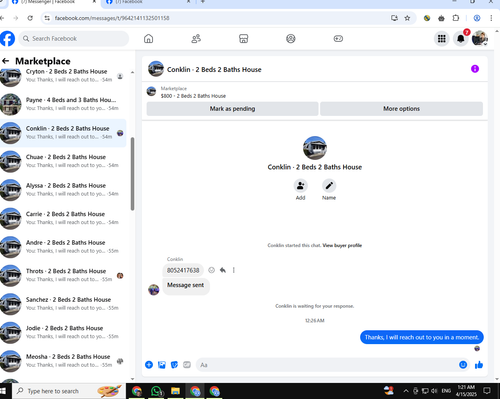Click the Message sent bubble
500x399 pixels.
[186, 286]
